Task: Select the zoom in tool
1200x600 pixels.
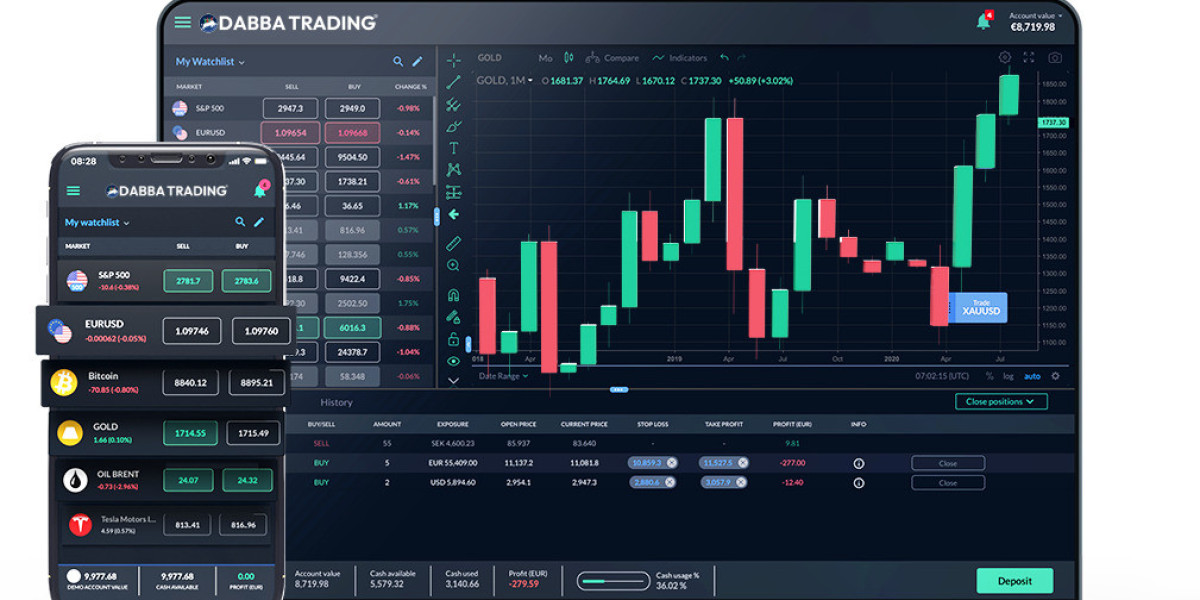Action: pyautogui.click(x=453, y=266)
